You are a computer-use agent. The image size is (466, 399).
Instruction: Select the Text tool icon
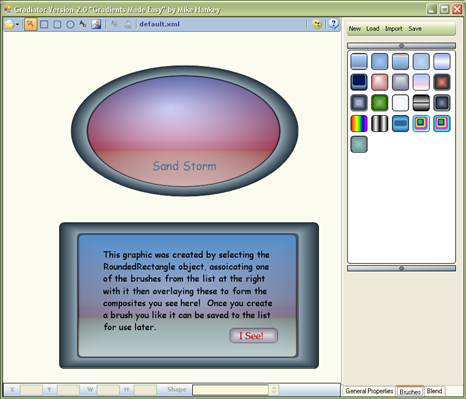(83, 24)
